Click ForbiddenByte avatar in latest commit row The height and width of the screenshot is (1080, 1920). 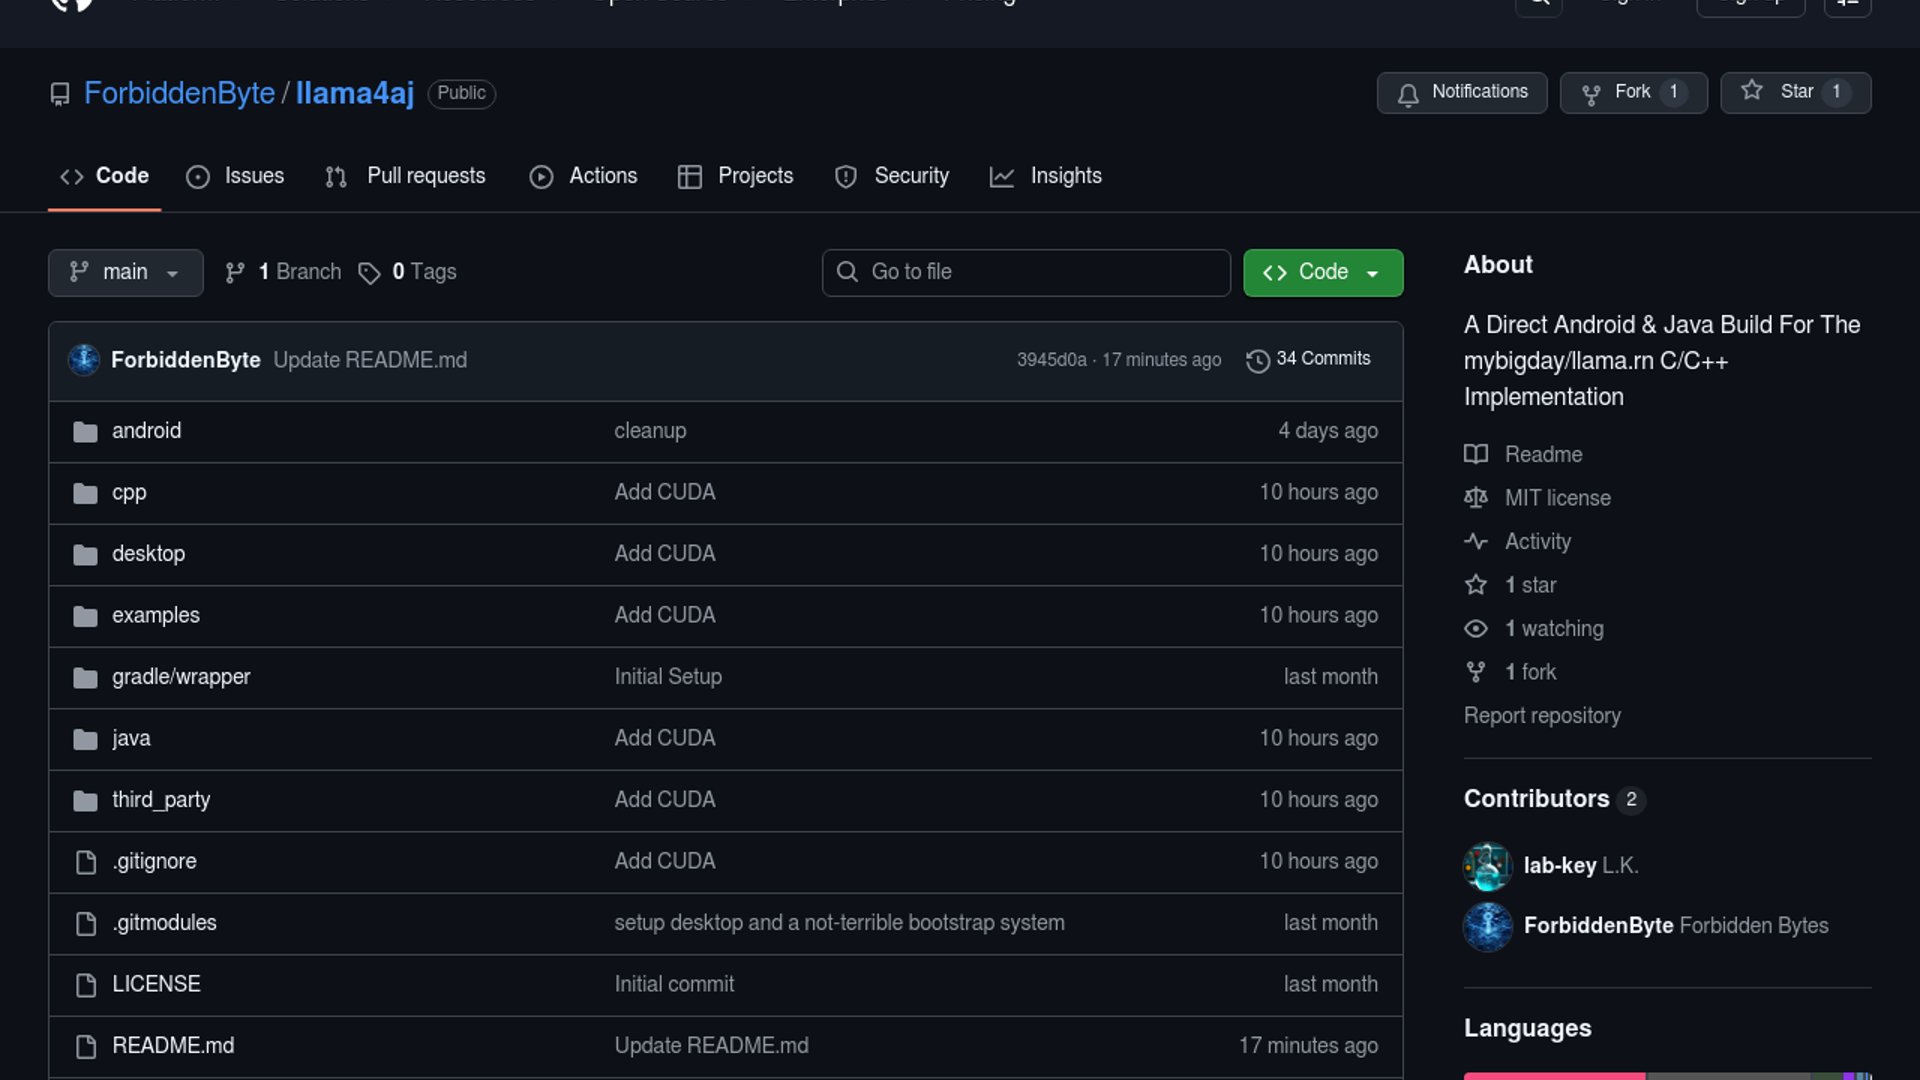tap(84, 360)
